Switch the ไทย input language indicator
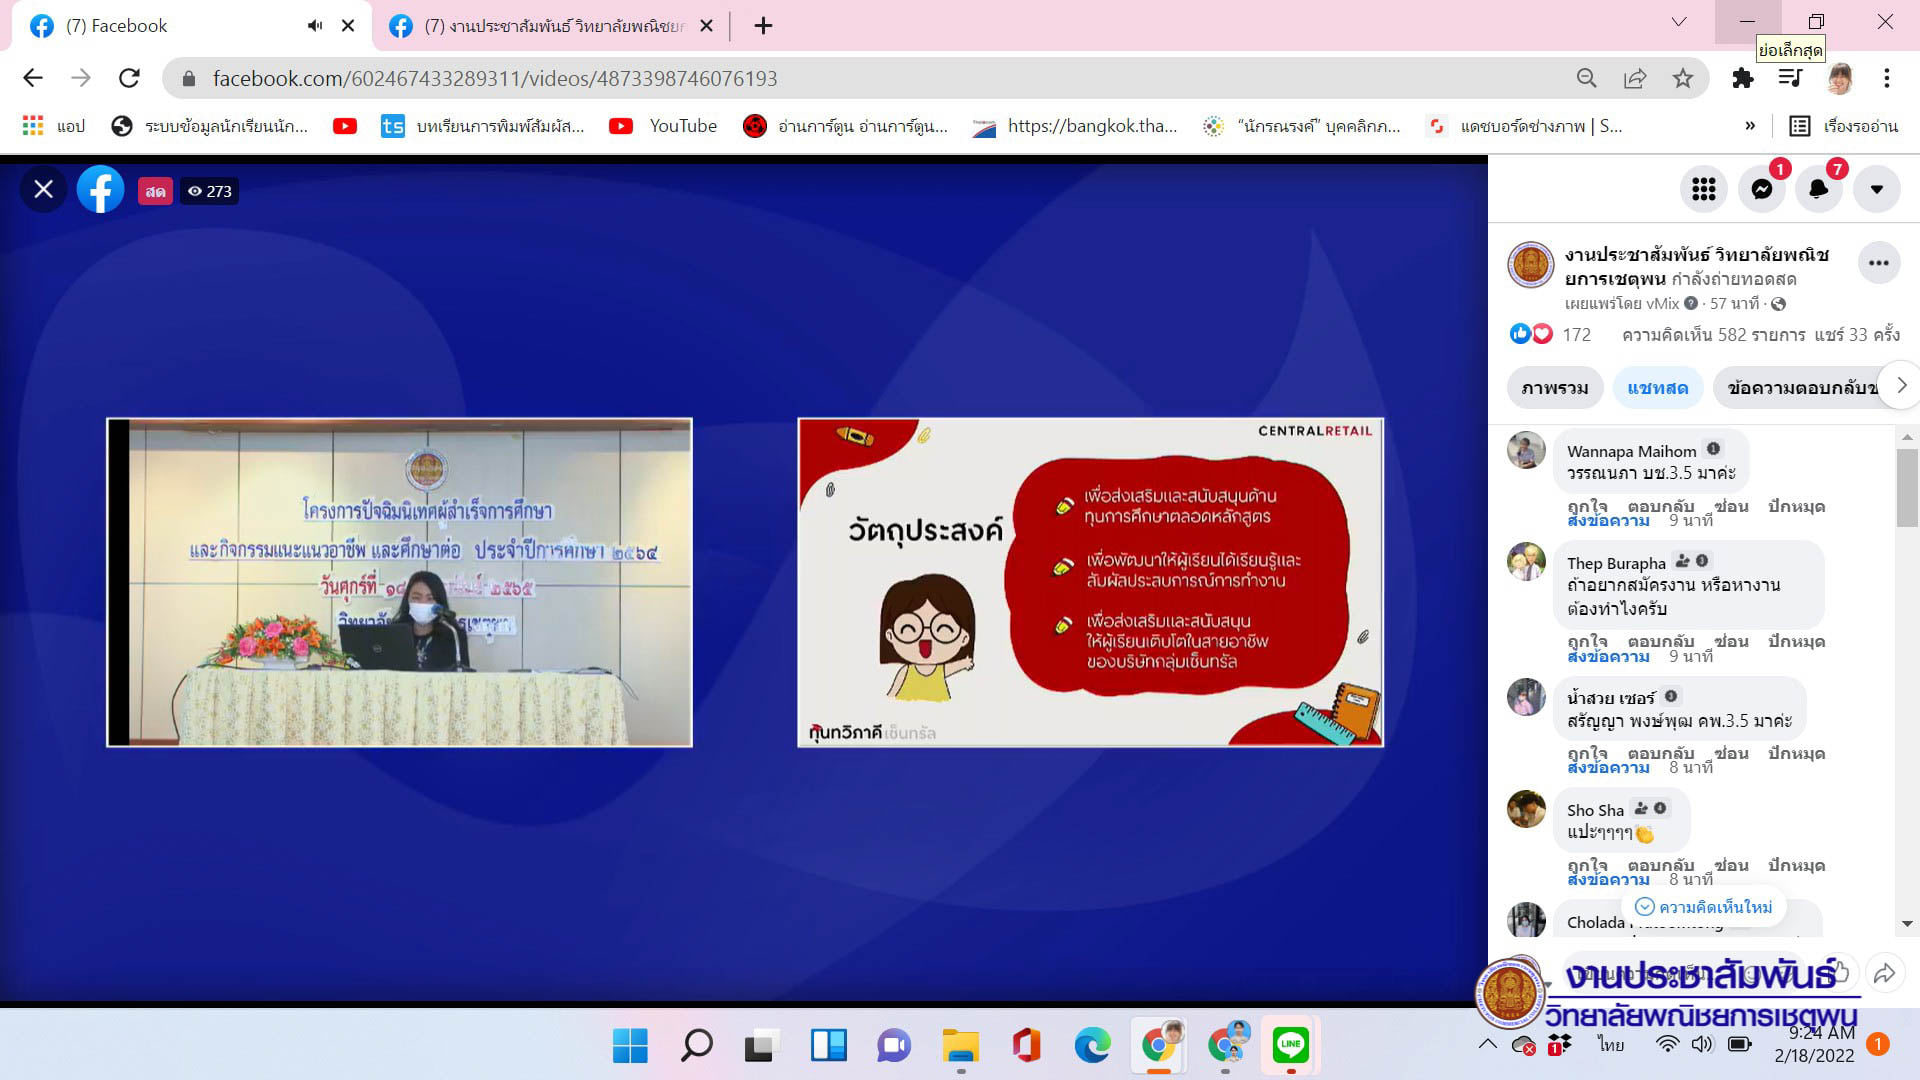 coord(1610,1045)
